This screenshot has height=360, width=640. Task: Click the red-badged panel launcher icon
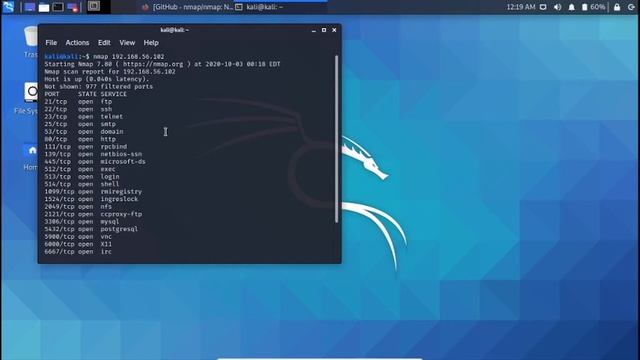coord(73,7)
